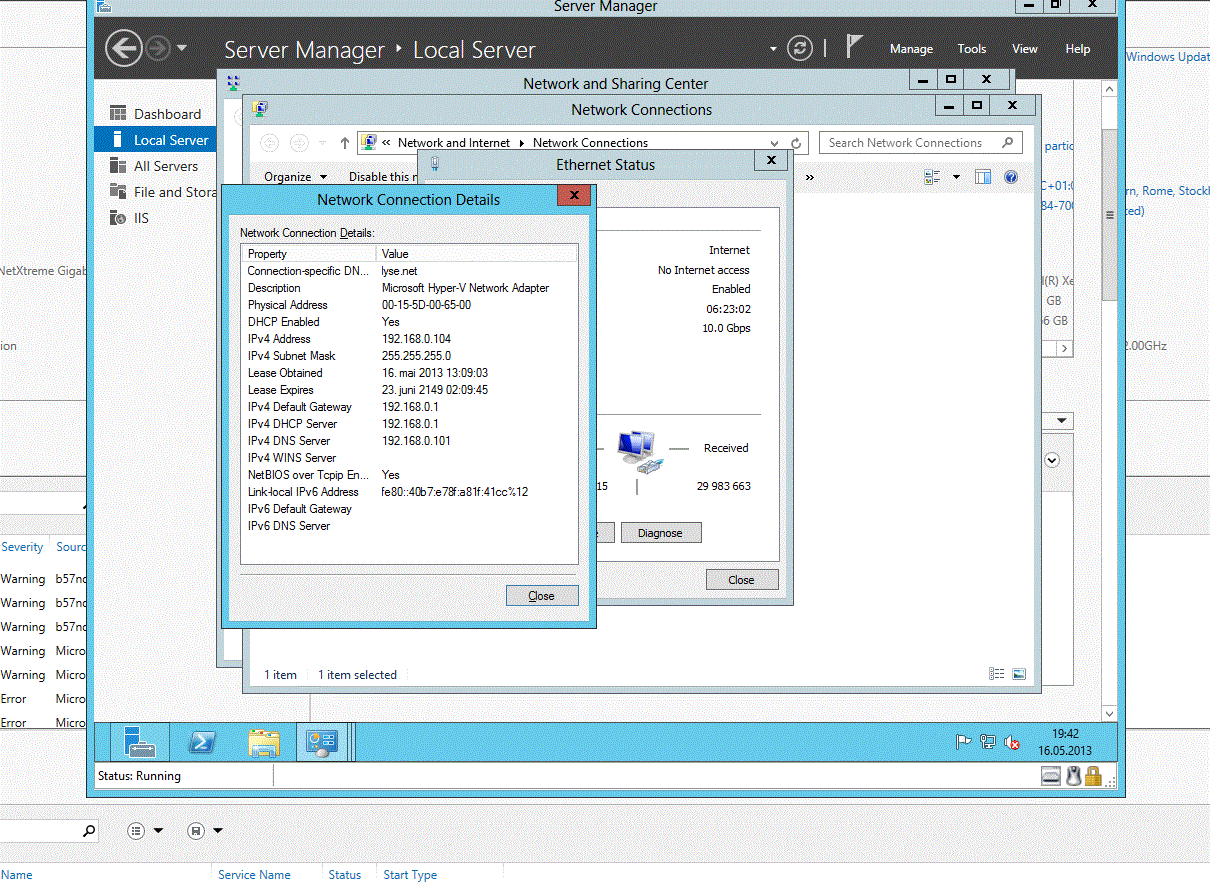
Task: Click the Start Type column header
Action: tap(410, 874)
